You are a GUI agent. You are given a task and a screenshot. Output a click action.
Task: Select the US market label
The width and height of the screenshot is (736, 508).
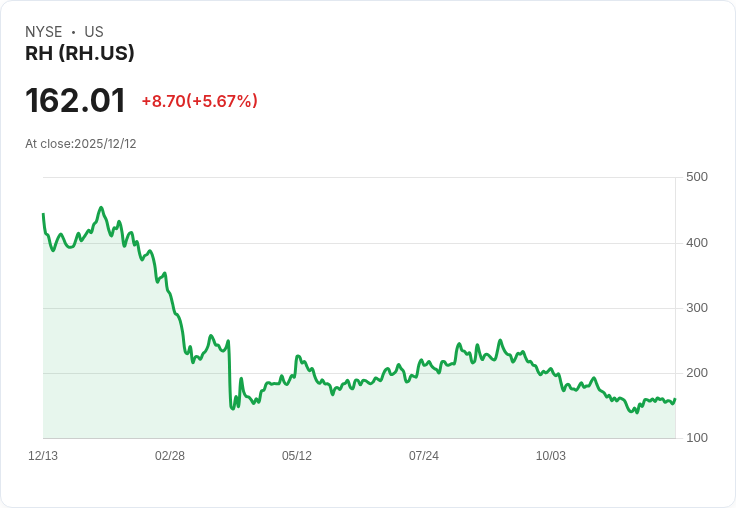[x=94, y=32]
